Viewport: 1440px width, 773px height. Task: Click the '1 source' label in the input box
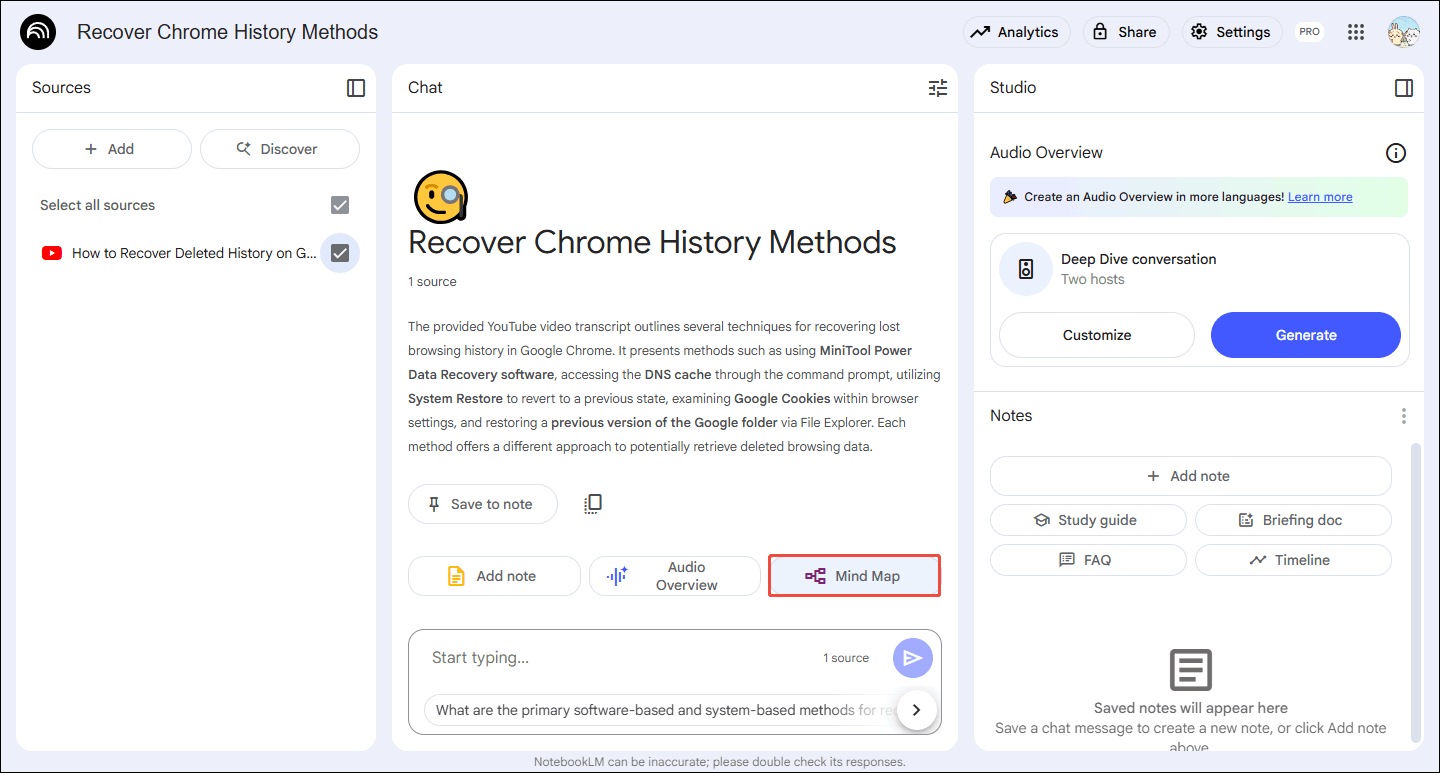click(x=846, y=658)
